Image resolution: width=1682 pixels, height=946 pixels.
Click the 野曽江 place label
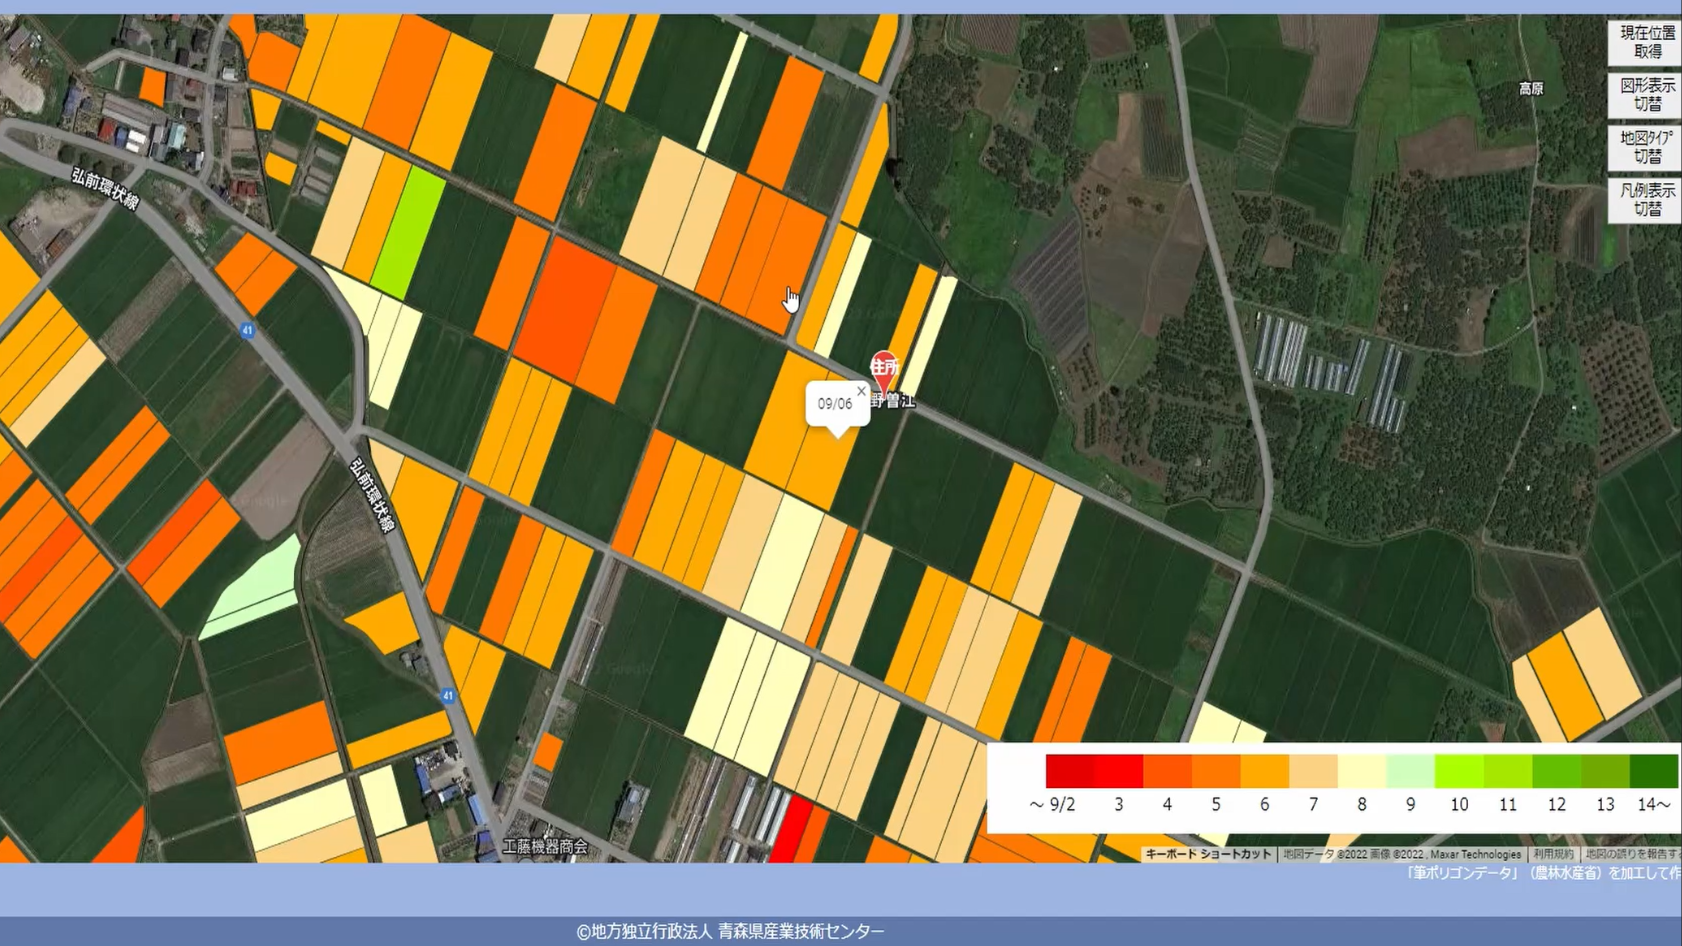point(892,400)
